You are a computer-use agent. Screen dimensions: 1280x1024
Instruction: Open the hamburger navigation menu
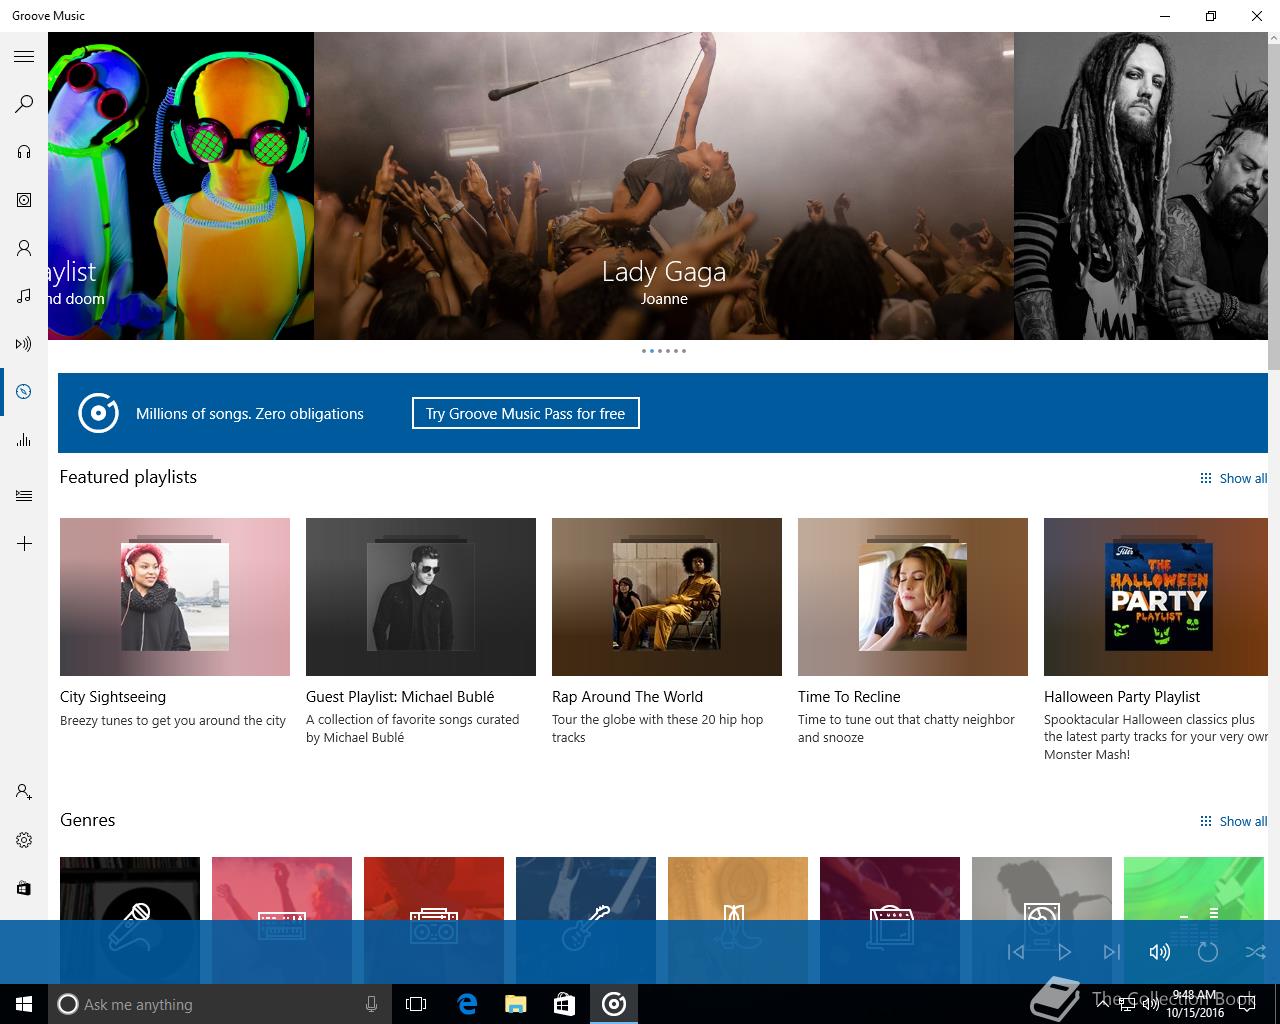click(24, 56)
